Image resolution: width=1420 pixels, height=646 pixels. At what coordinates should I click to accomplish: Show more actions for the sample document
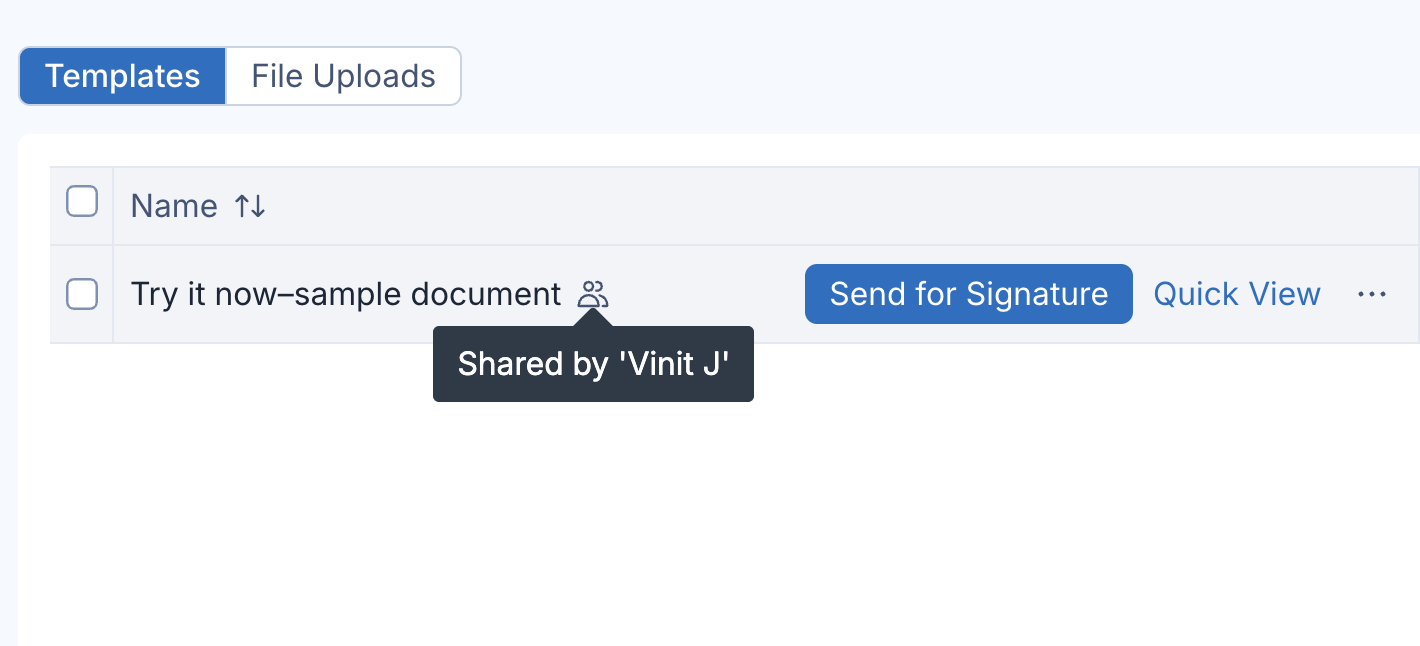coord(1372,294)
